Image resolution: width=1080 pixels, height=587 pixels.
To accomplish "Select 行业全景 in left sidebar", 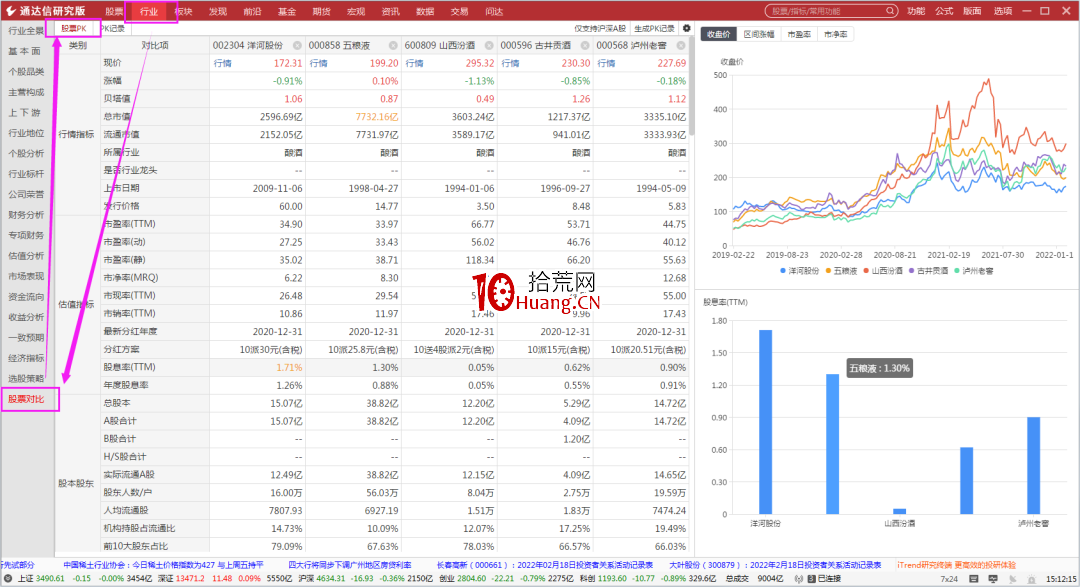I will tap(26, 30).
